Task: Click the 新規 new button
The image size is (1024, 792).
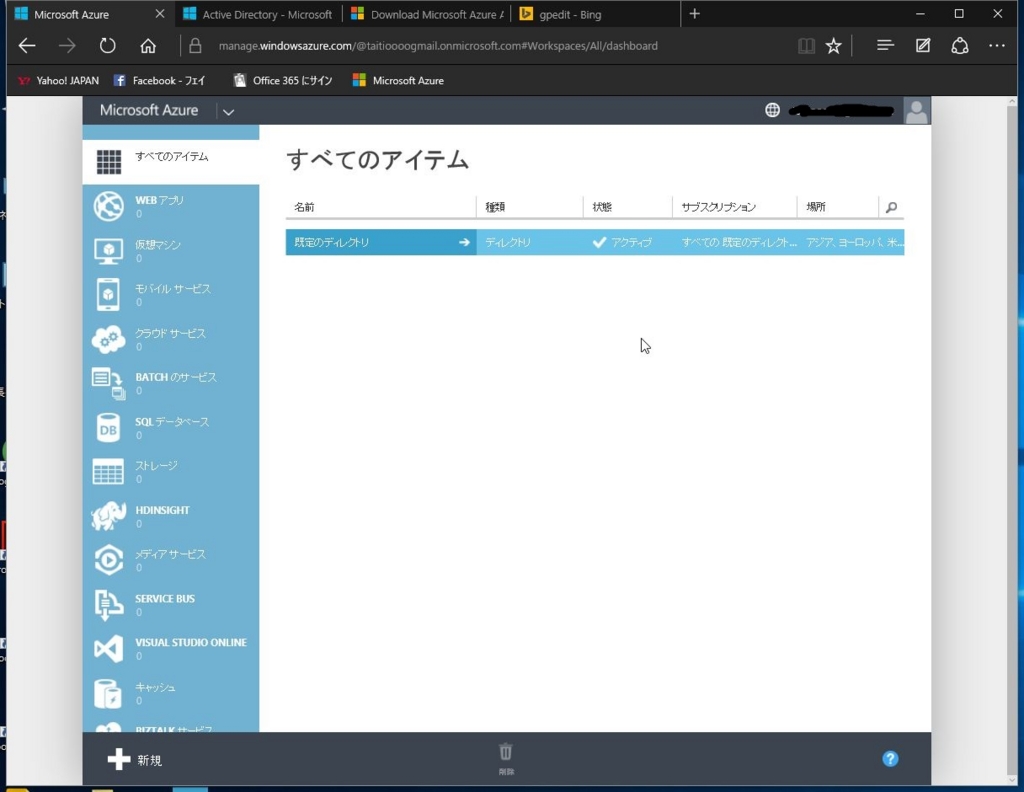Action: (x=135, y=759)
